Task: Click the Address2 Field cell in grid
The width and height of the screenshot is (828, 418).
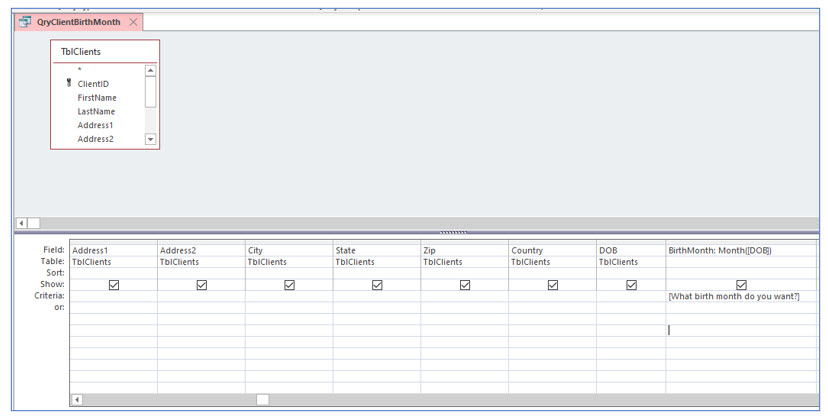Action: [202, 250]
